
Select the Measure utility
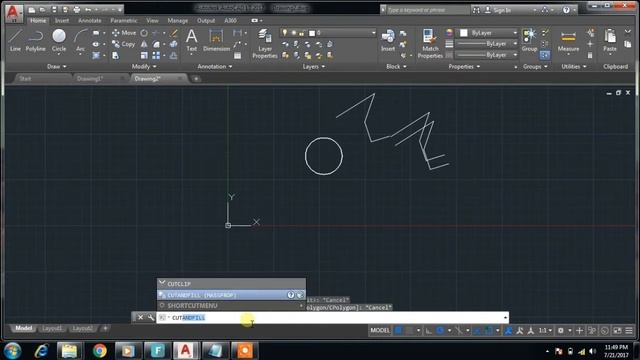568,40
